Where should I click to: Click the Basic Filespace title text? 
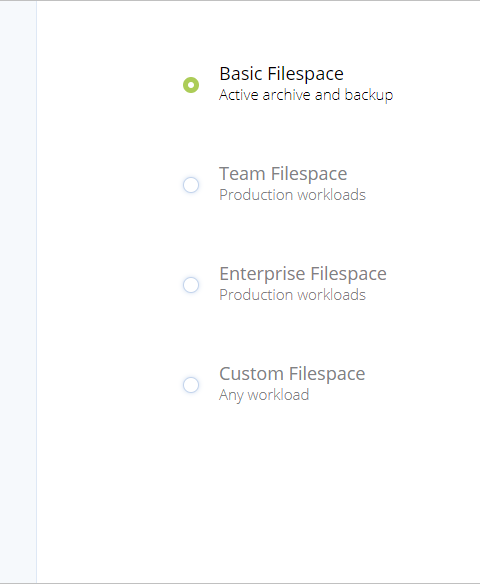click(x=282, y=74)
